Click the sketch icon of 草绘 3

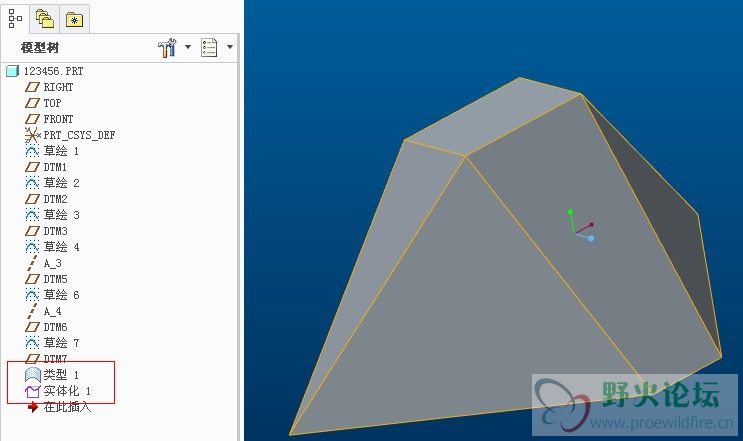[x=32, y=215]
